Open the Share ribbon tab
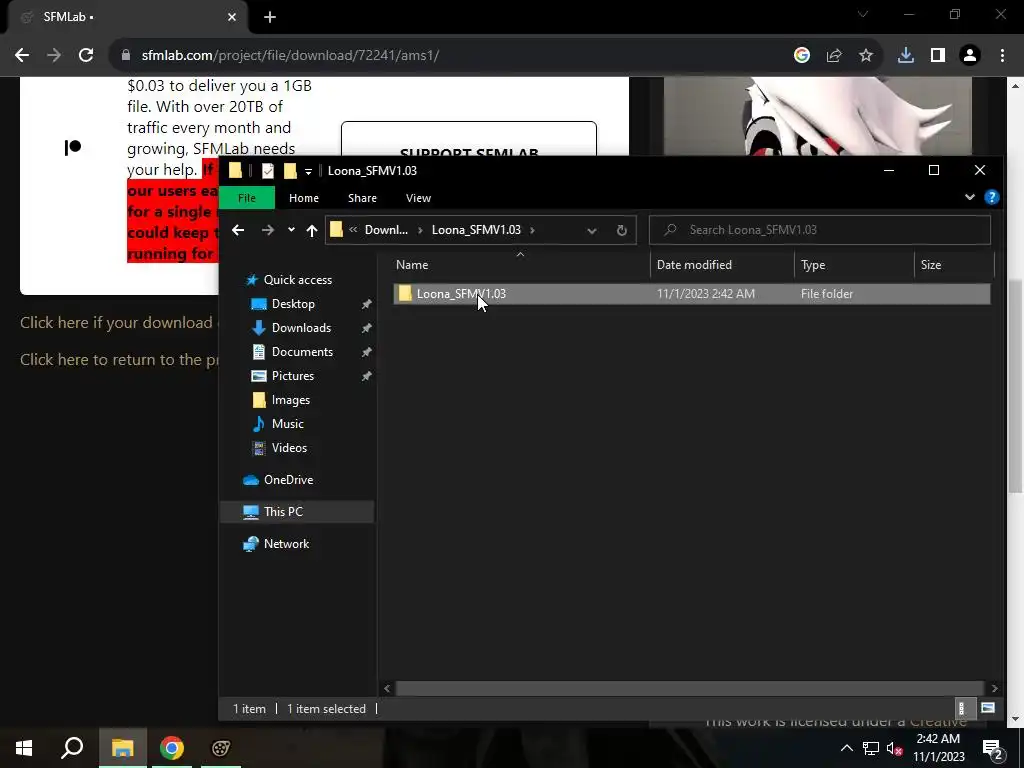The width and height of the screenshot is (1024, 768). click(x=362, y=198)
